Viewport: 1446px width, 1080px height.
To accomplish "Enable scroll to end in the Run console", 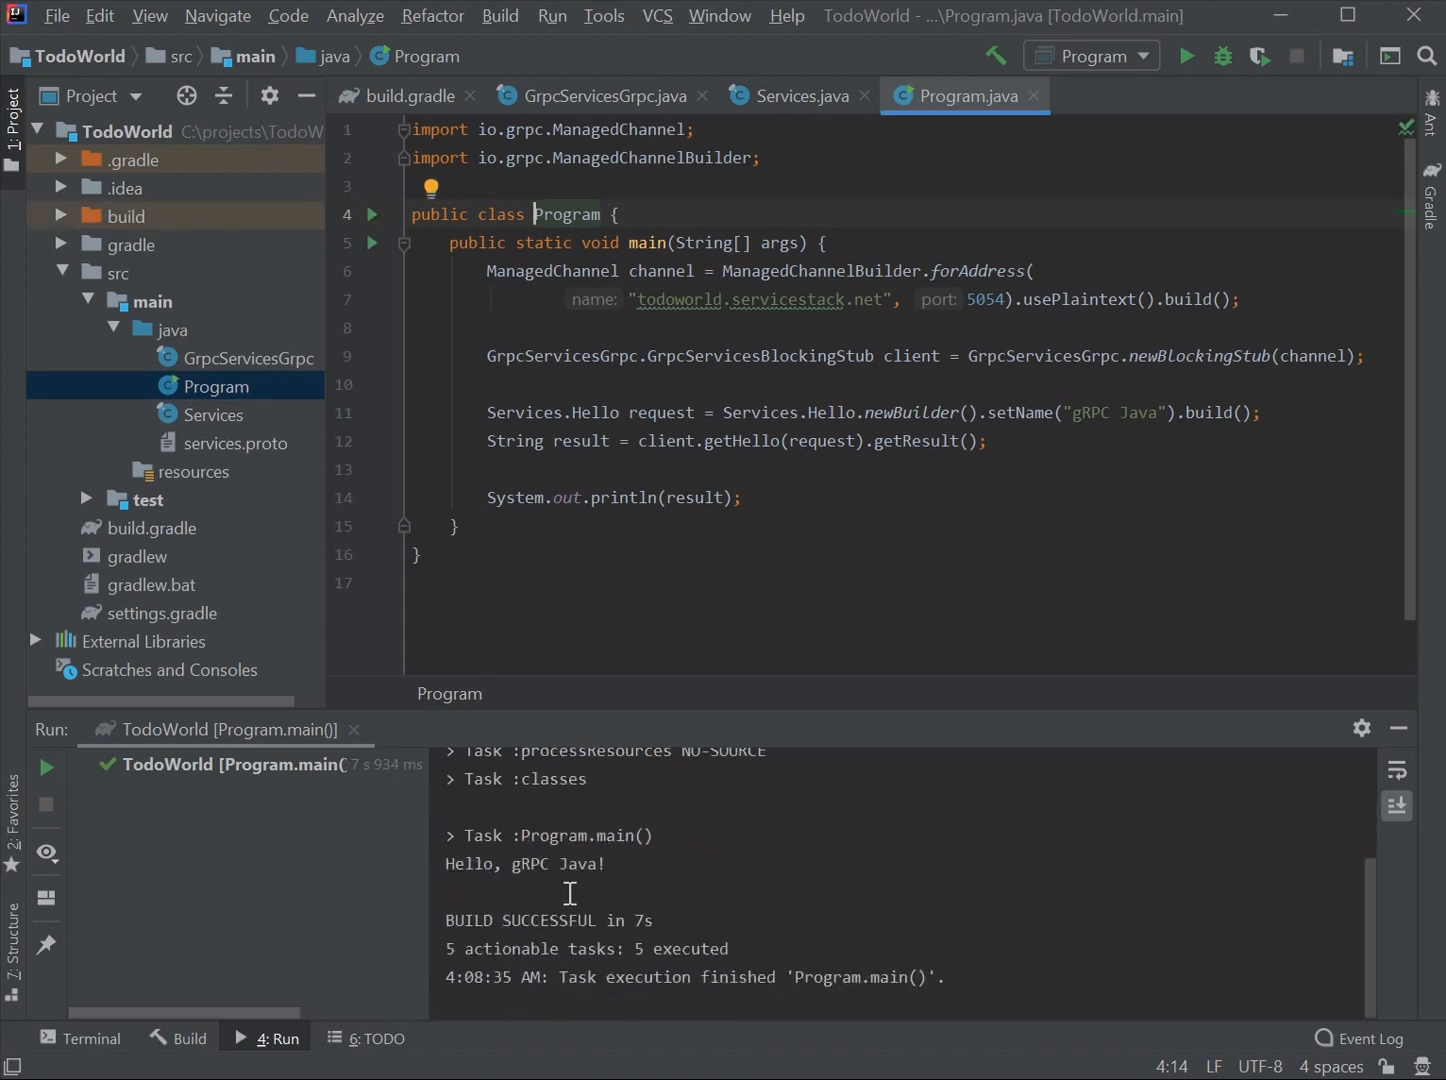I will point(1397,806).
